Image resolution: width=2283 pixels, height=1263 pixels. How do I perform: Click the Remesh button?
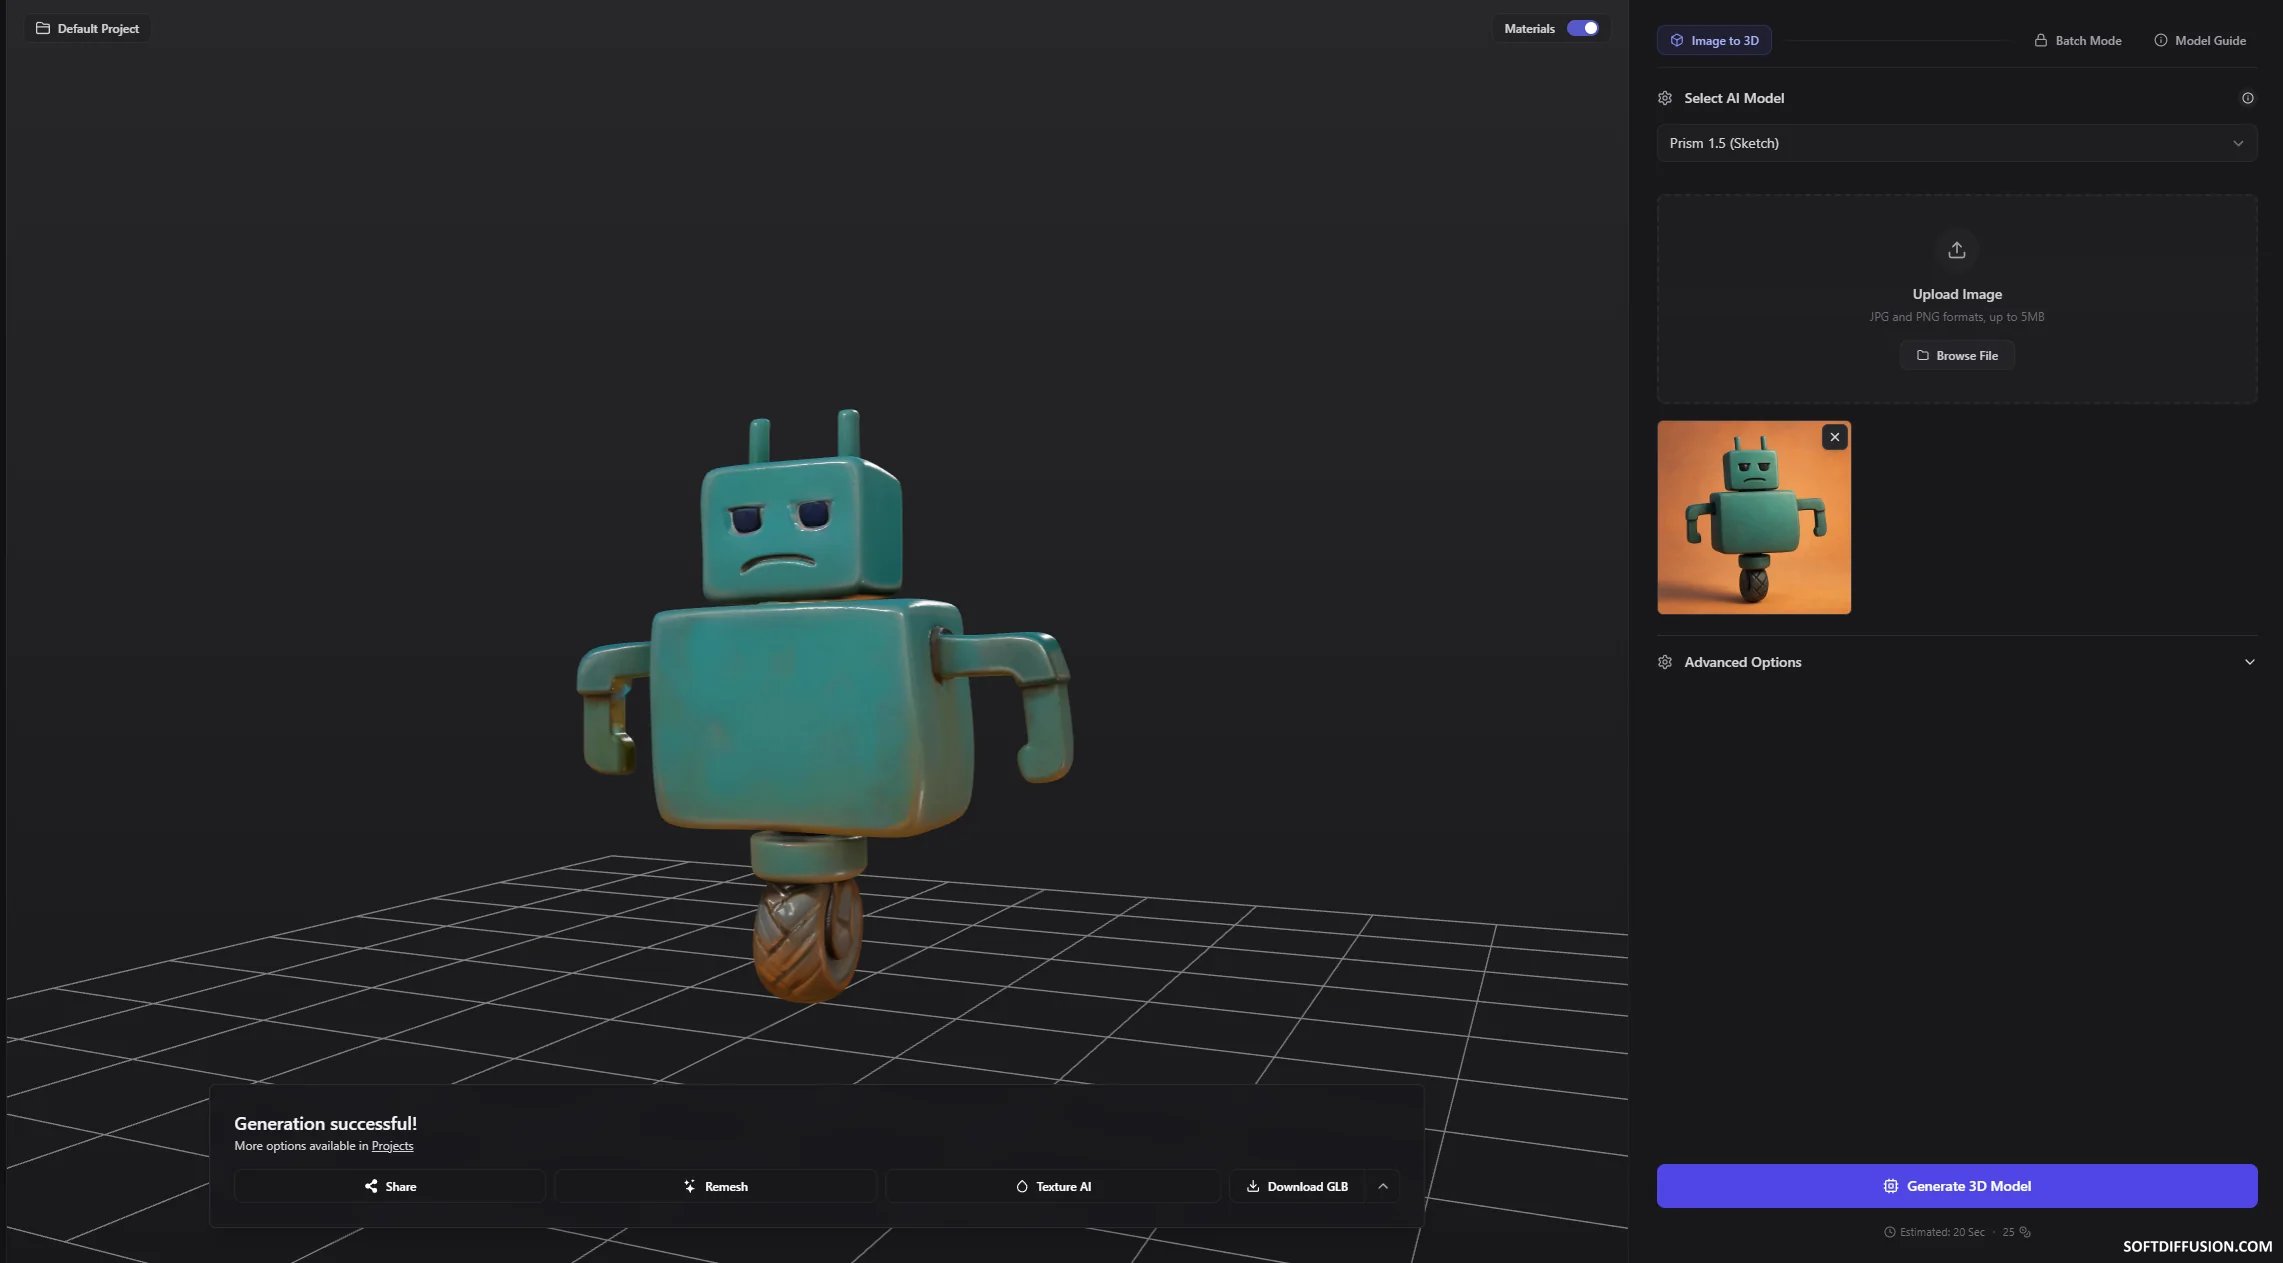point(715,1186)
